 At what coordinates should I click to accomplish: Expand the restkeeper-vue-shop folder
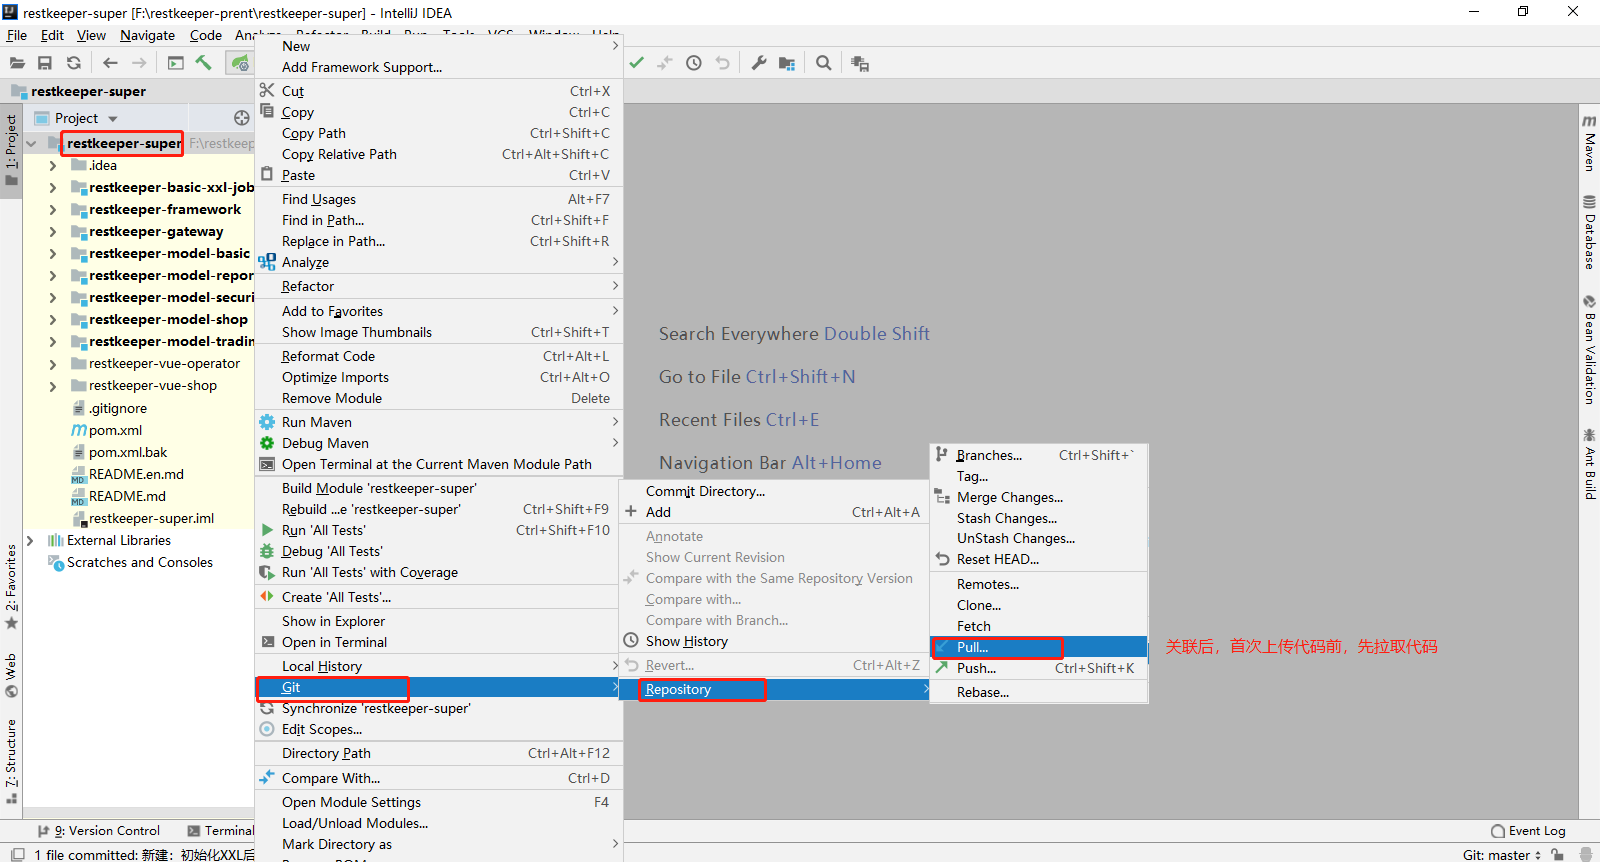click(53, 385)
